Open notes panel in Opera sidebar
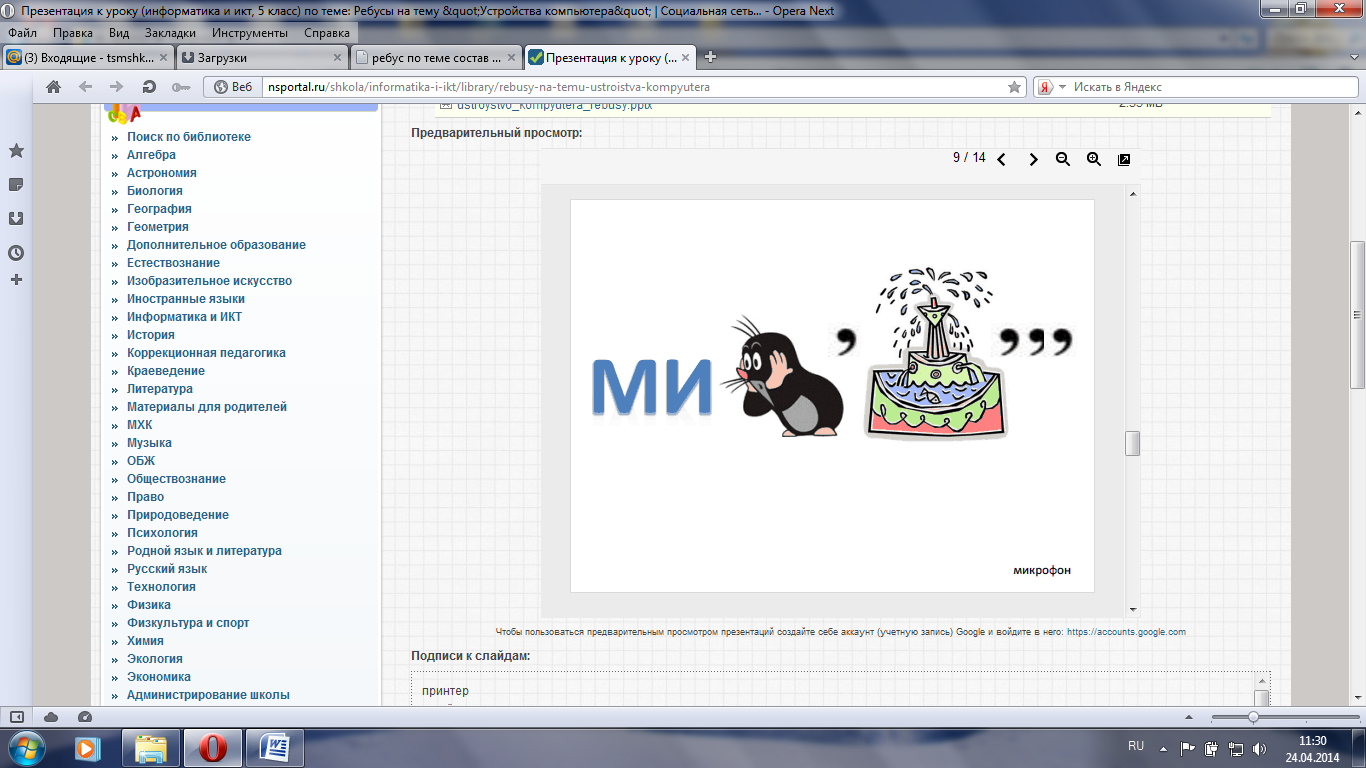 pos(16,185)
